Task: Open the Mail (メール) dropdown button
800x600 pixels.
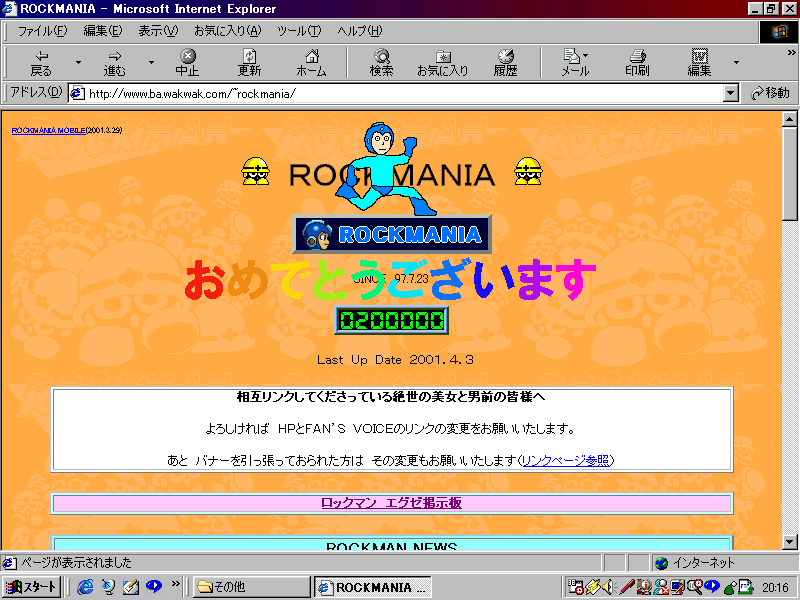Action: (x=575, y=62)
